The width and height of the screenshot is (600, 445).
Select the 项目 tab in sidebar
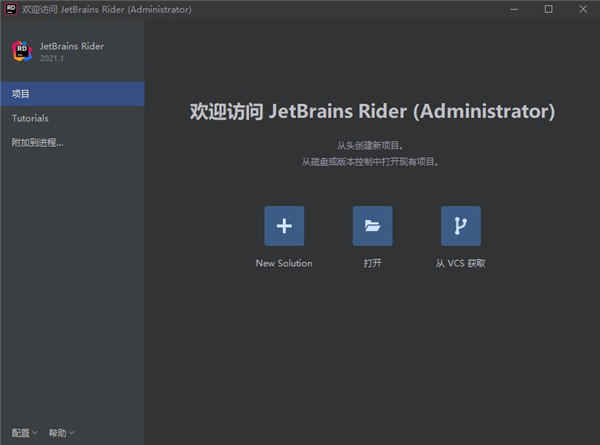[72, 93]
